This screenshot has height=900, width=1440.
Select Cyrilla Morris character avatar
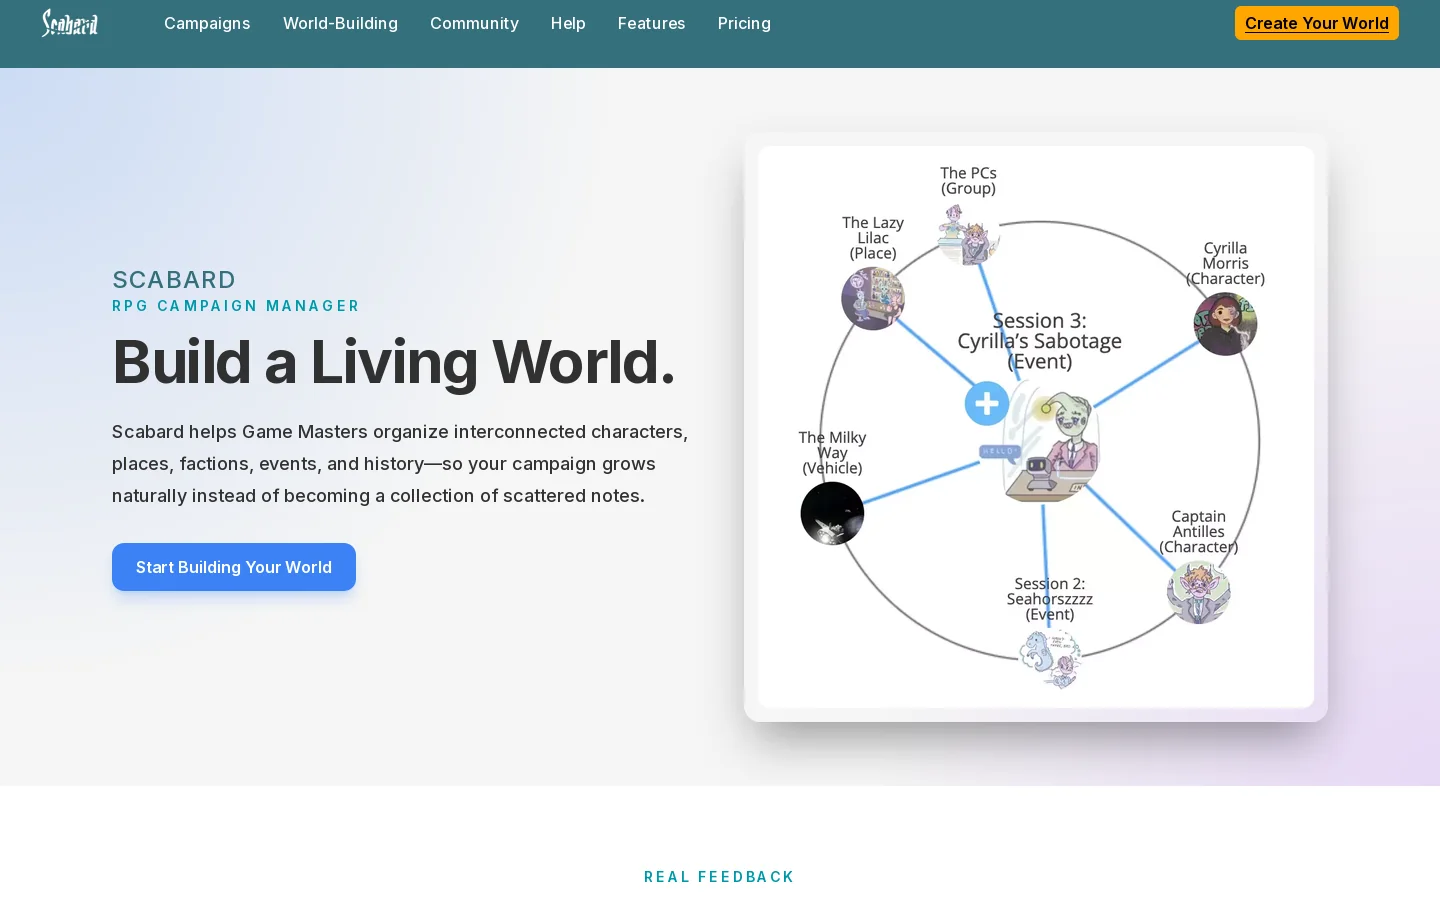pos(1225,324)
